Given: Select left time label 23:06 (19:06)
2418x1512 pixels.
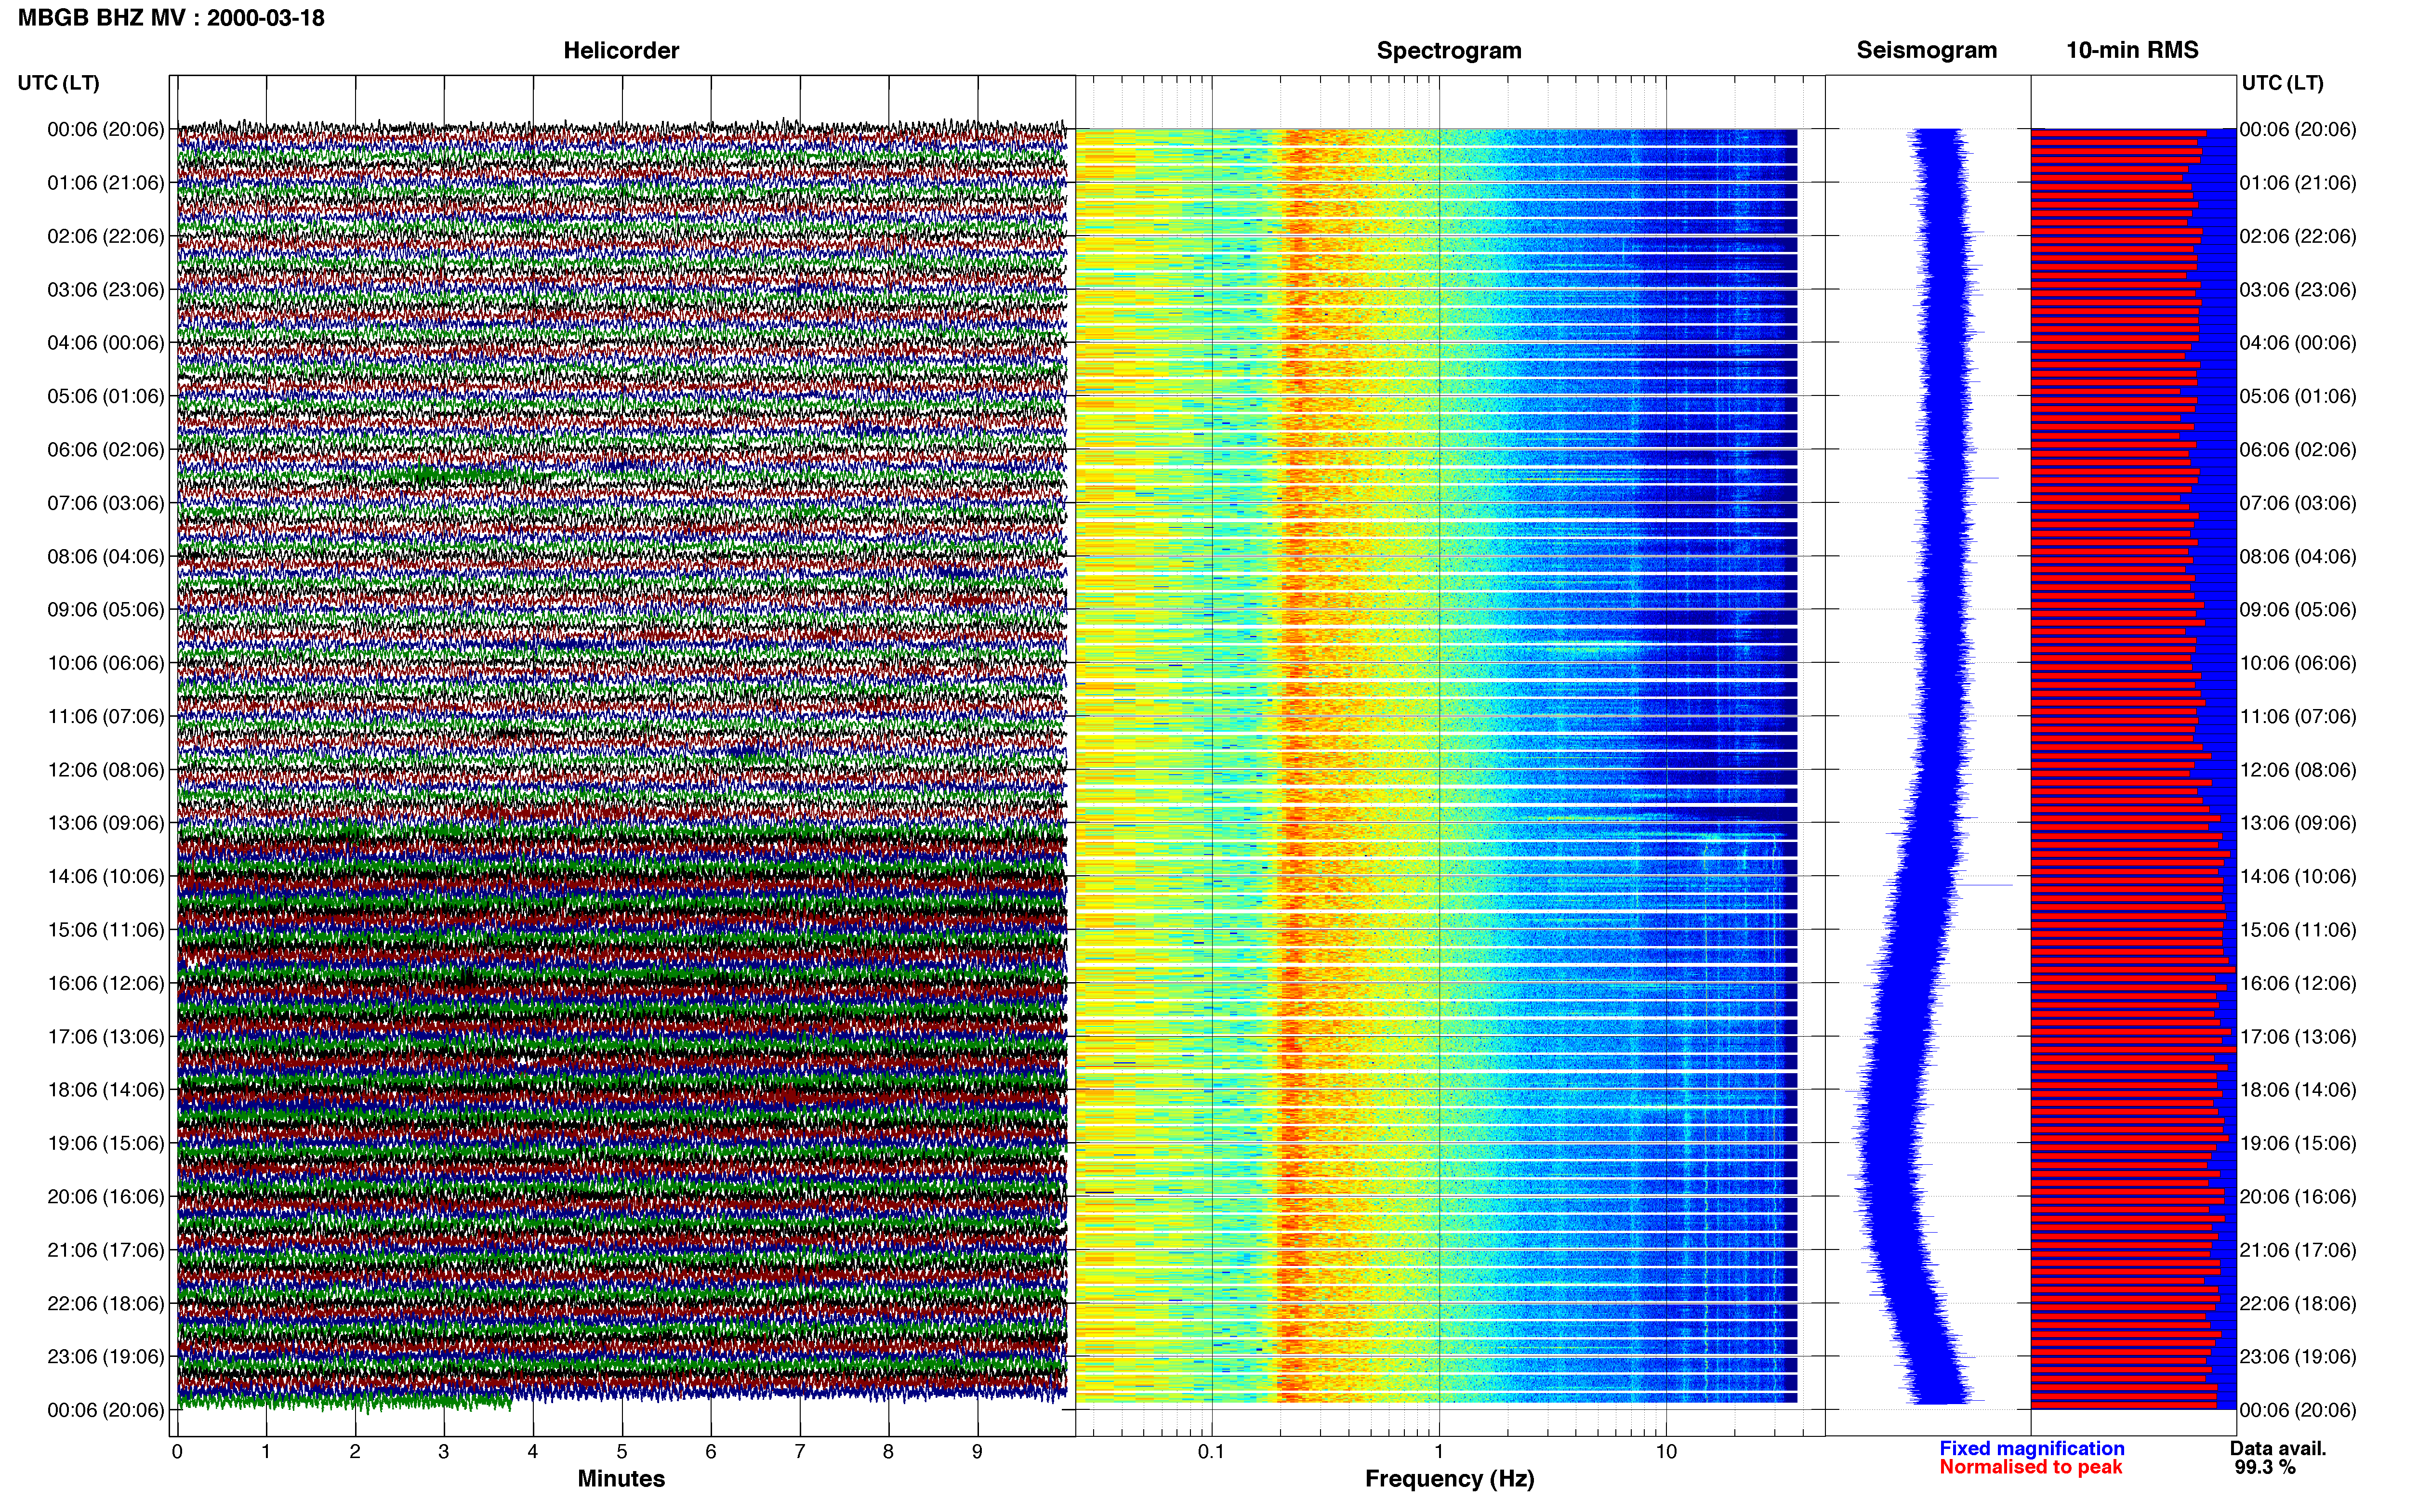Looking at the screenshot, I should click(x=106, y=1357).
